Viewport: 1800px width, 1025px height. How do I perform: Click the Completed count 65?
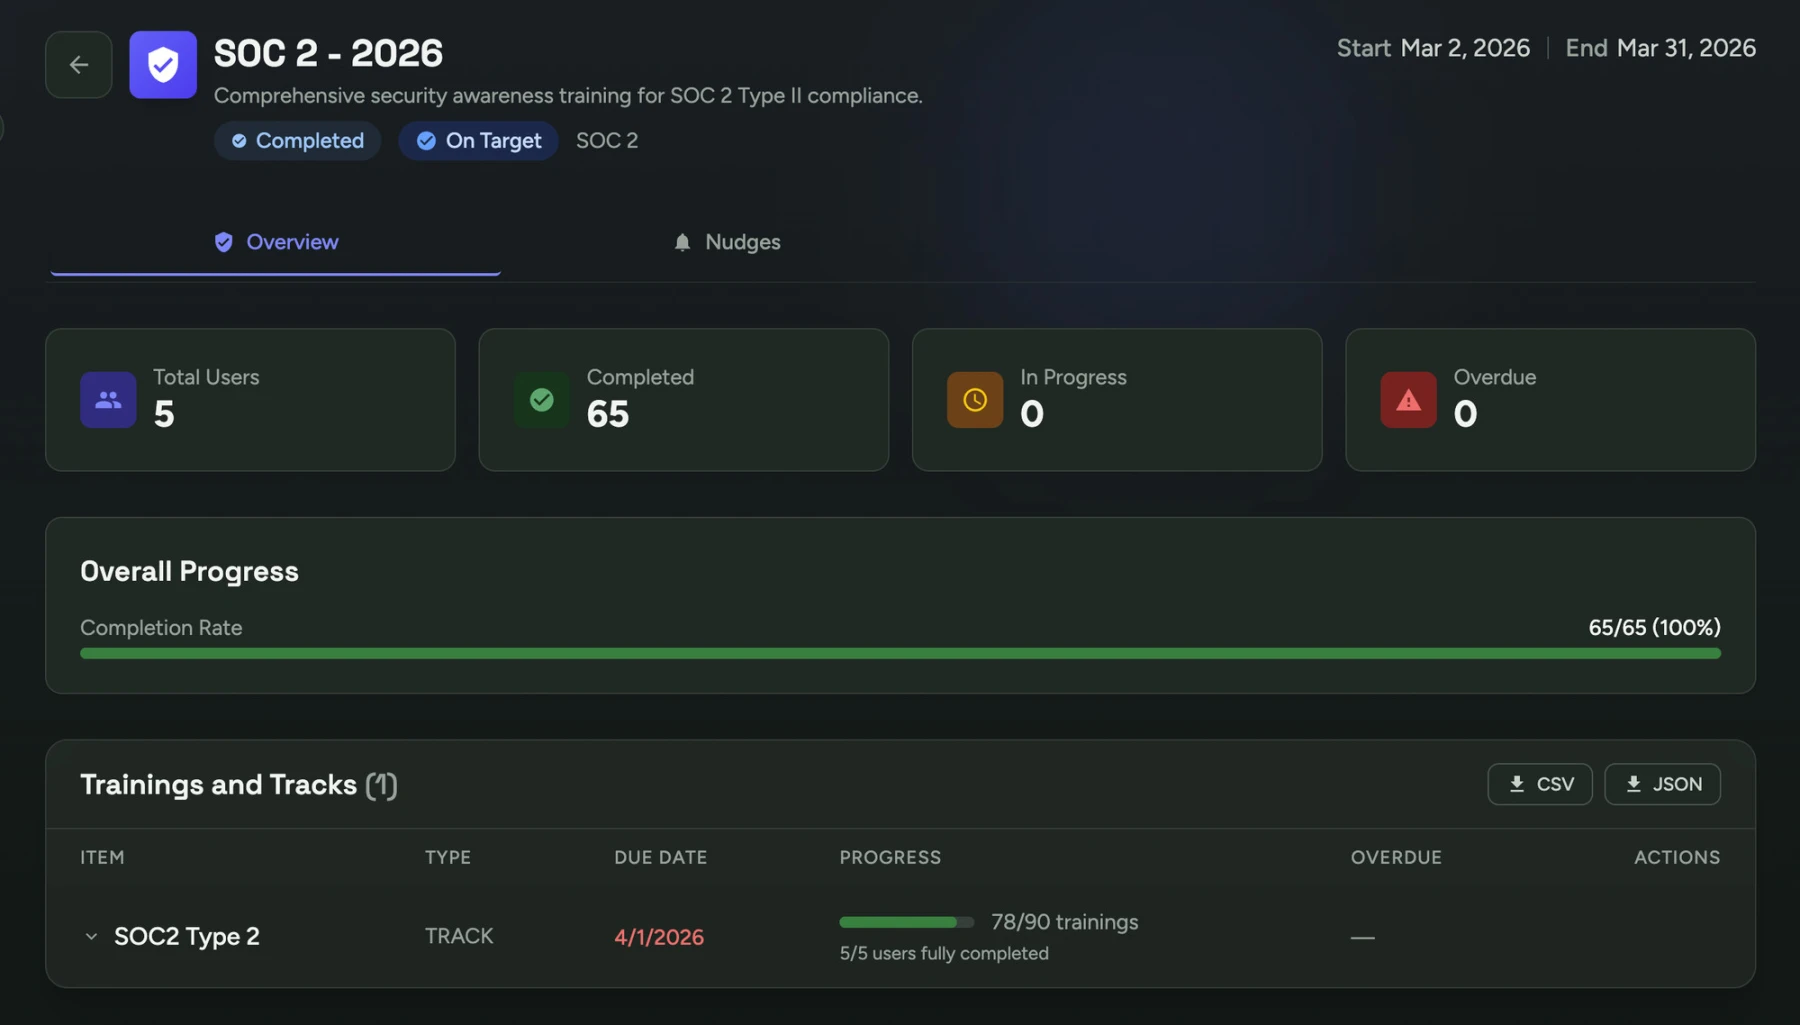pos(608,414)
